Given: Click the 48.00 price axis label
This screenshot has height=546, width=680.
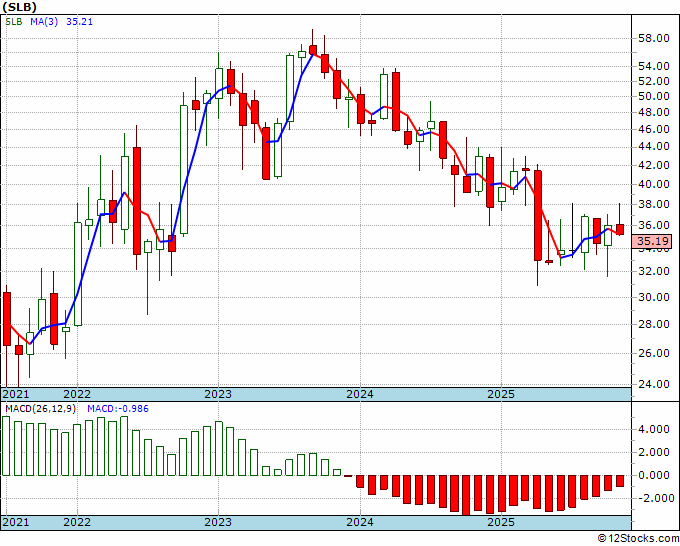Looking at the screenshot, I should pyautogui.click(x=654, y=112).
